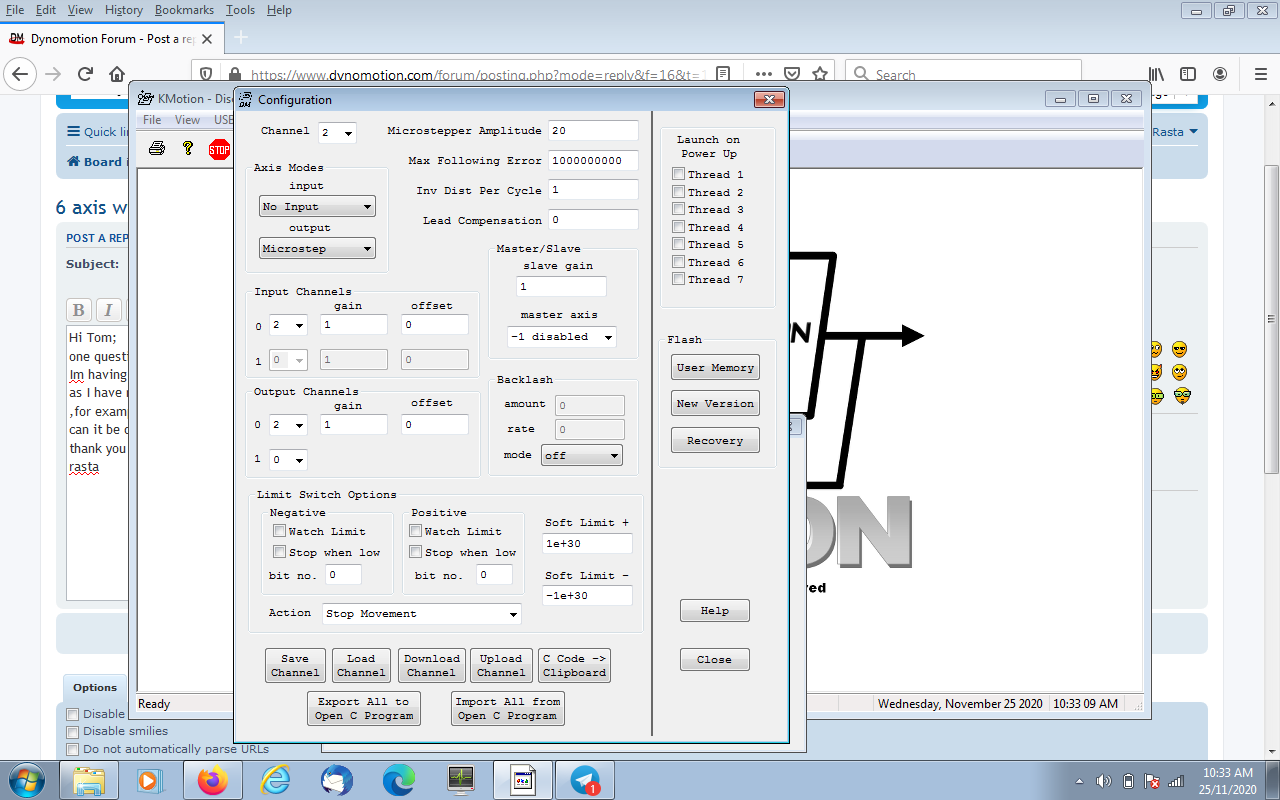Click the Download Channel button
Viewport: 1280px width, 800px height.
(x=431, y=665)
